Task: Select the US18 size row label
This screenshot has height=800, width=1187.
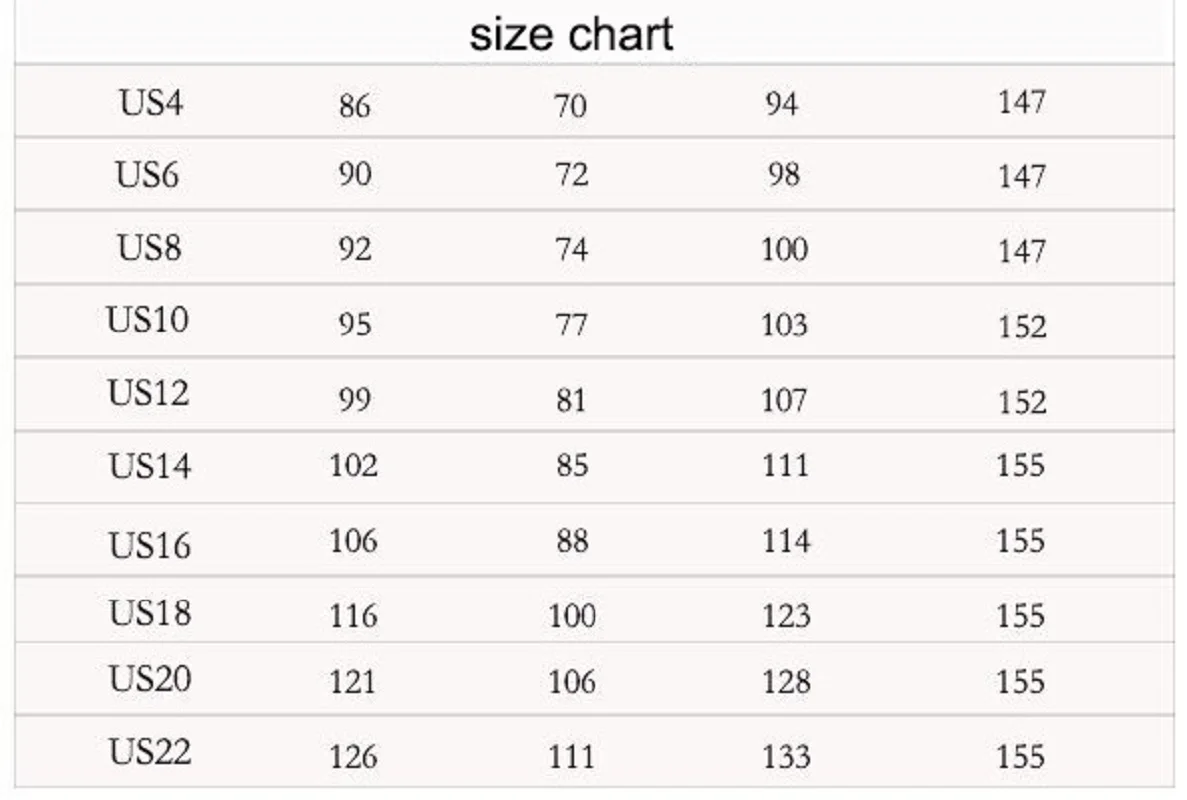Action: pos(149,612)
